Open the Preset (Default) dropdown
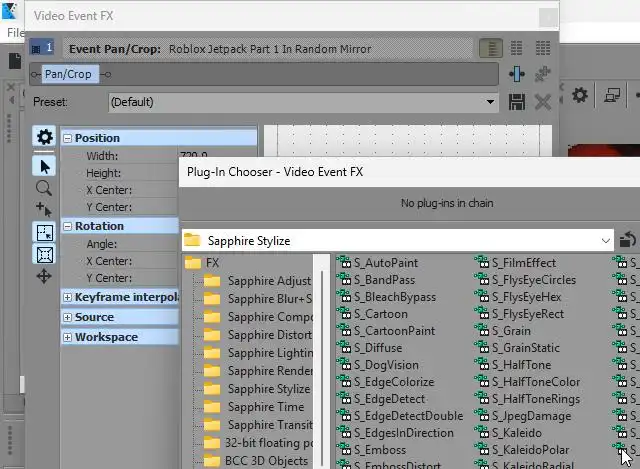The width and height of the screenshot is (640, 469). pos(303,102)
